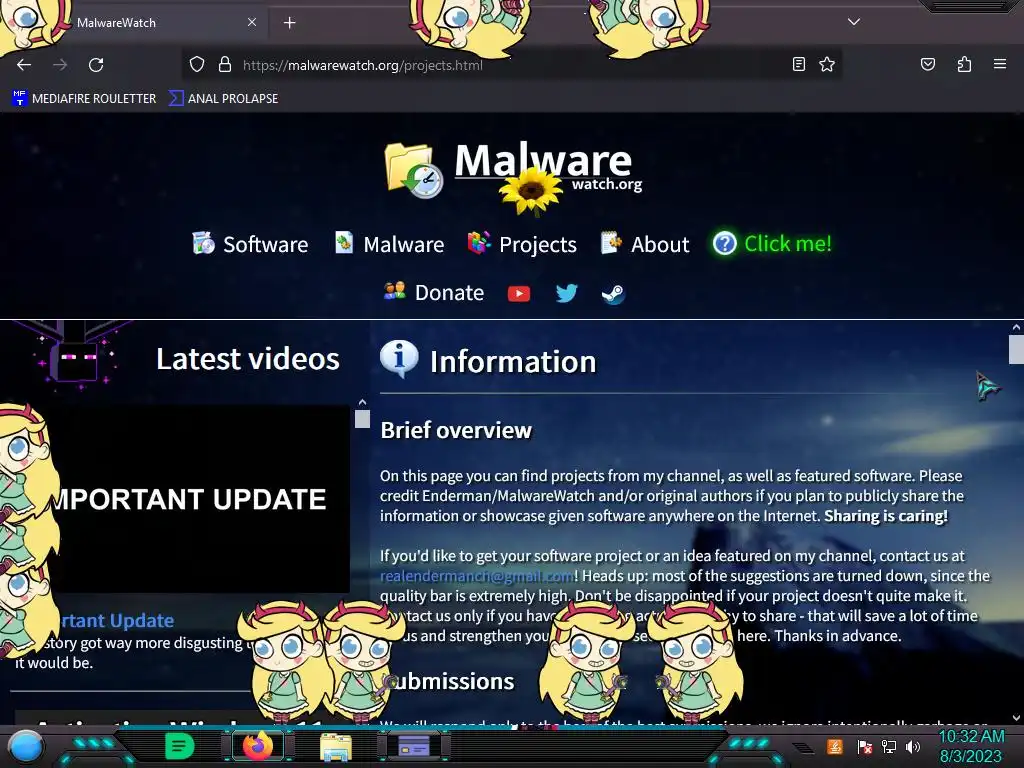1024x768 pixels.
Task: Open the Important Update video title link
Action: click(x=118, y=620)
